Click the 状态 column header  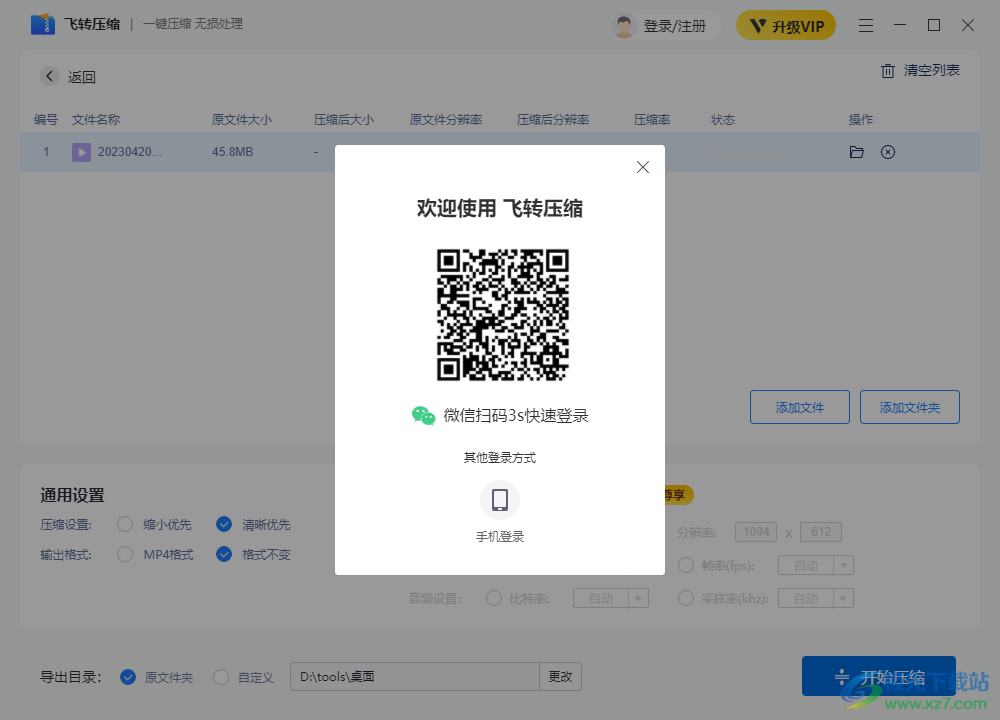tap(723, 120)
